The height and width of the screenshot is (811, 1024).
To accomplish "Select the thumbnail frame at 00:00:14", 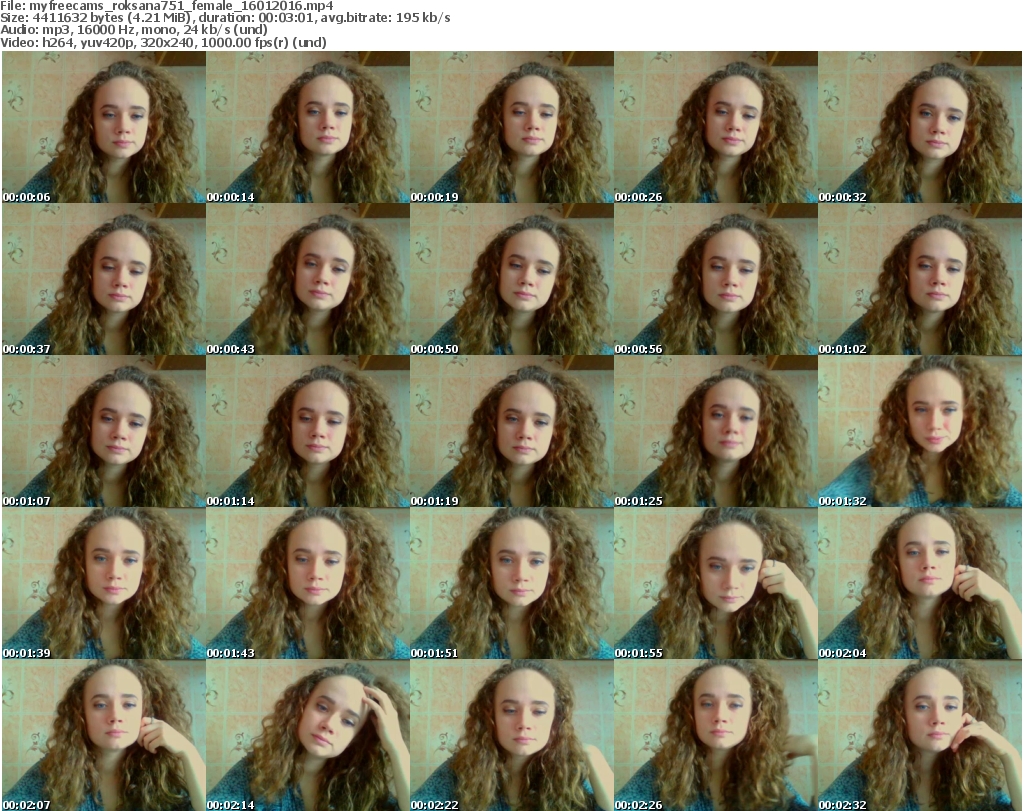I will [x=308, y=127].
